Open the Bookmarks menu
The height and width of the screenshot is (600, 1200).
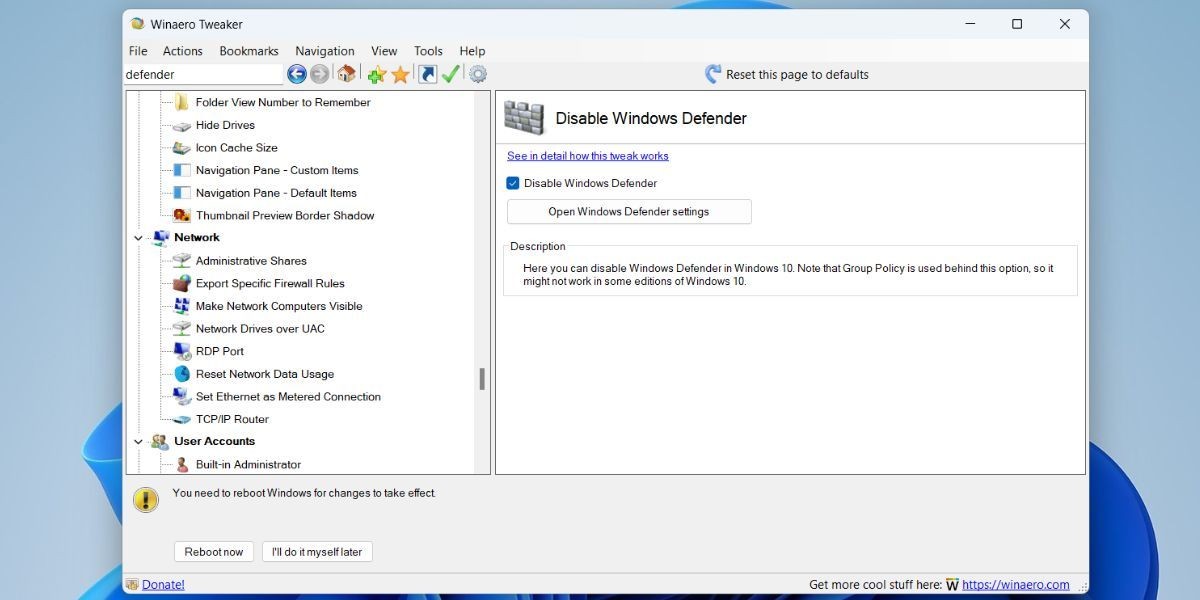249,51
